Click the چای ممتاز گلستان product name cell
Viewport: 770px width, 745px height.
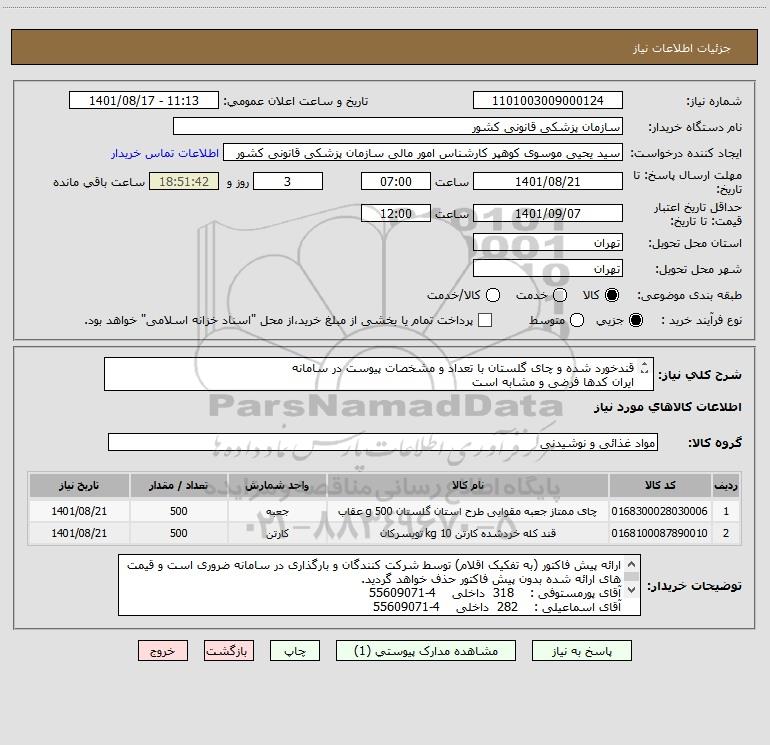pos(468,511)
